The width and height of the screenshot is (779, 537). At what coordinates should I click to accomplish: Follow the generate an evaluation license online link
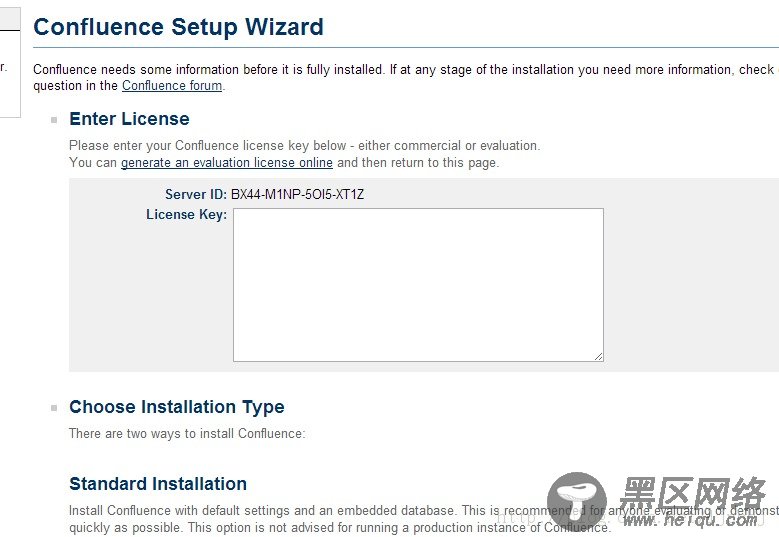click(x=227, y=162)
